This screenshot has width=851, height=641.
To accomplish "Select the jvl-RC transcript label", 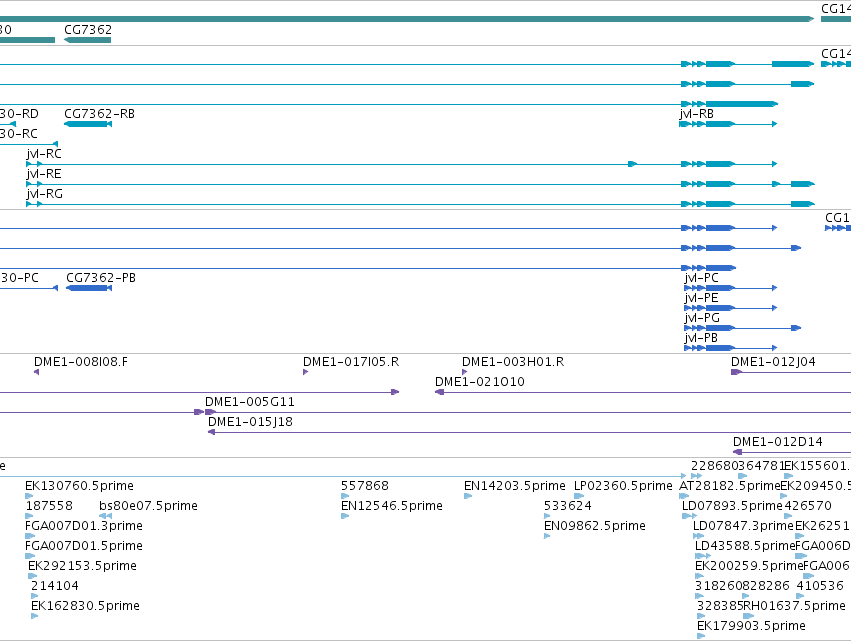I will (x=44, y=154).
